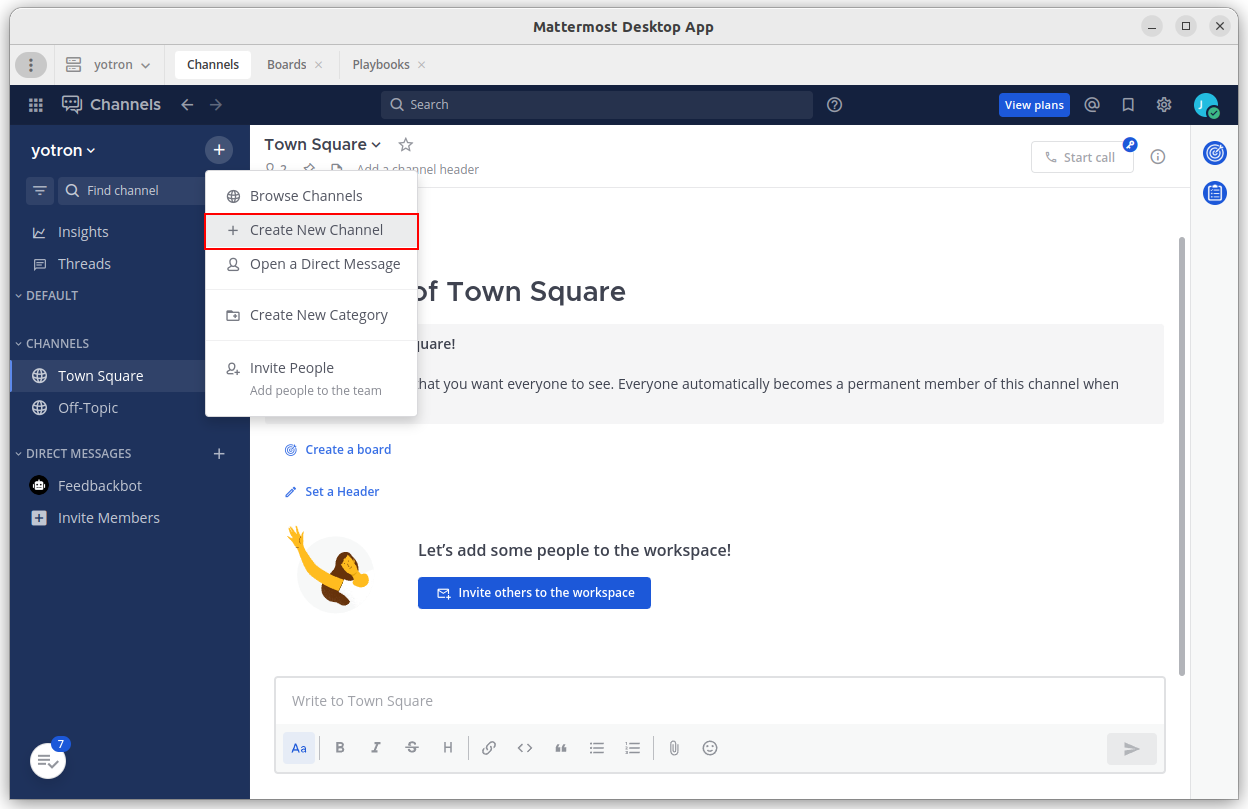The image size is (1248, 809).
Task: Click Invite others to the workspace
Action: point(534,593)
